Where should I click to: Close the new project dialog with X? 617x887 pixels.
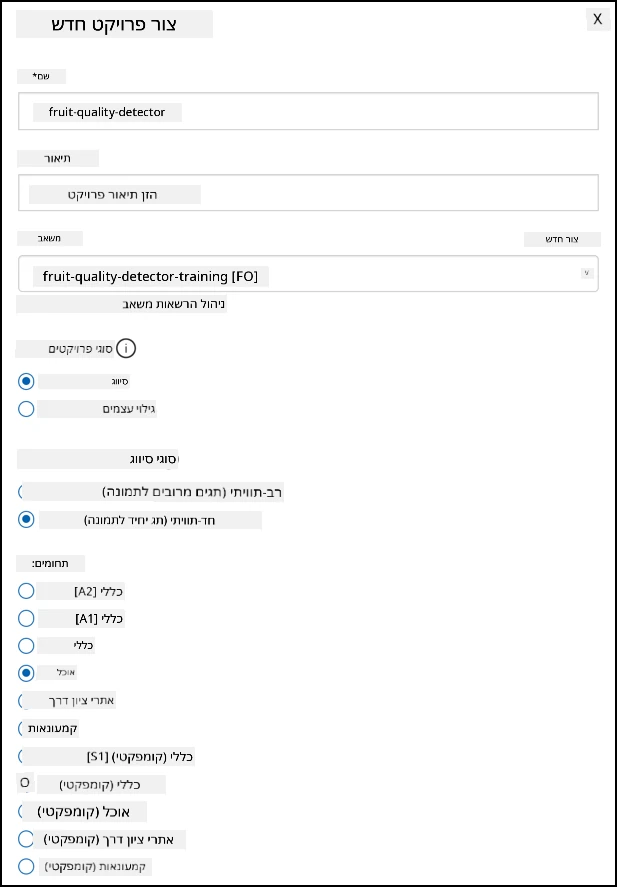pyautogui.click(x=597, y=19)
